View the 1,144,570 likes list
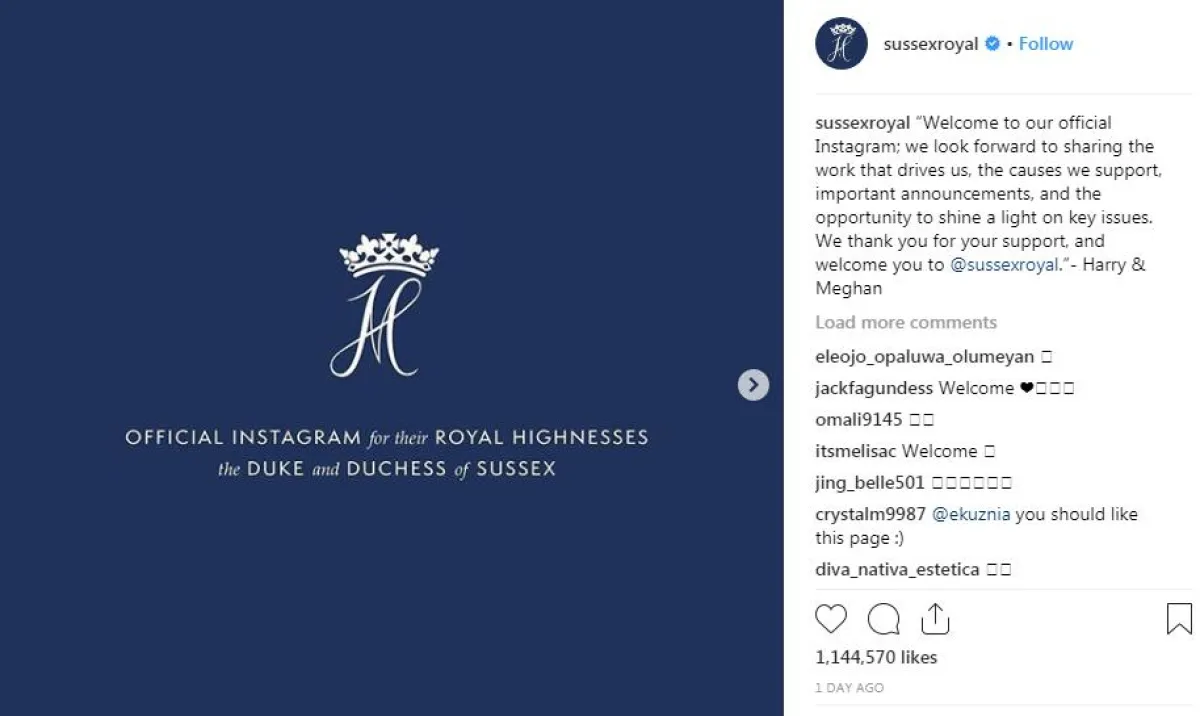 tap(876, 657)
